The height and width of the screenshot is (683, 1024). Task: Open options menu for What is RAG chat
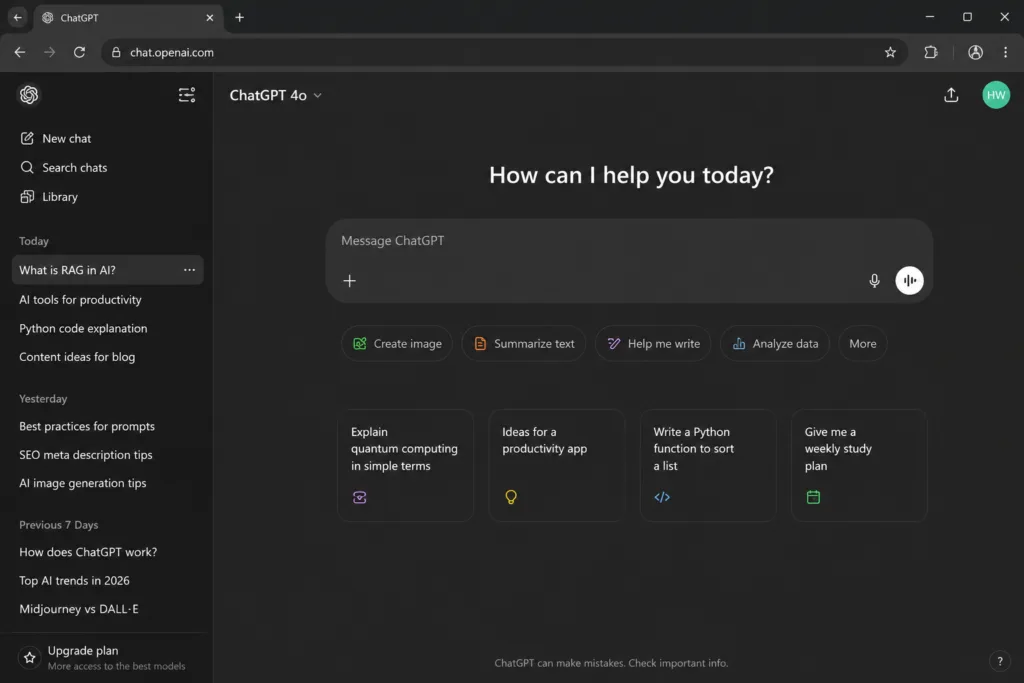[189, 270]
